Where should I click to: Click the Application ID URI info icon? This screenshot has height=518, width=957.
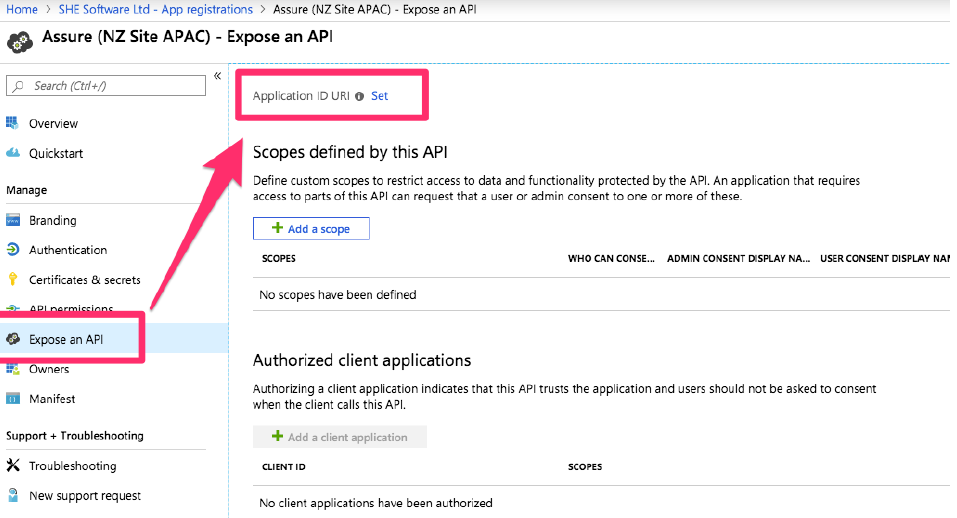pos(359,97)
